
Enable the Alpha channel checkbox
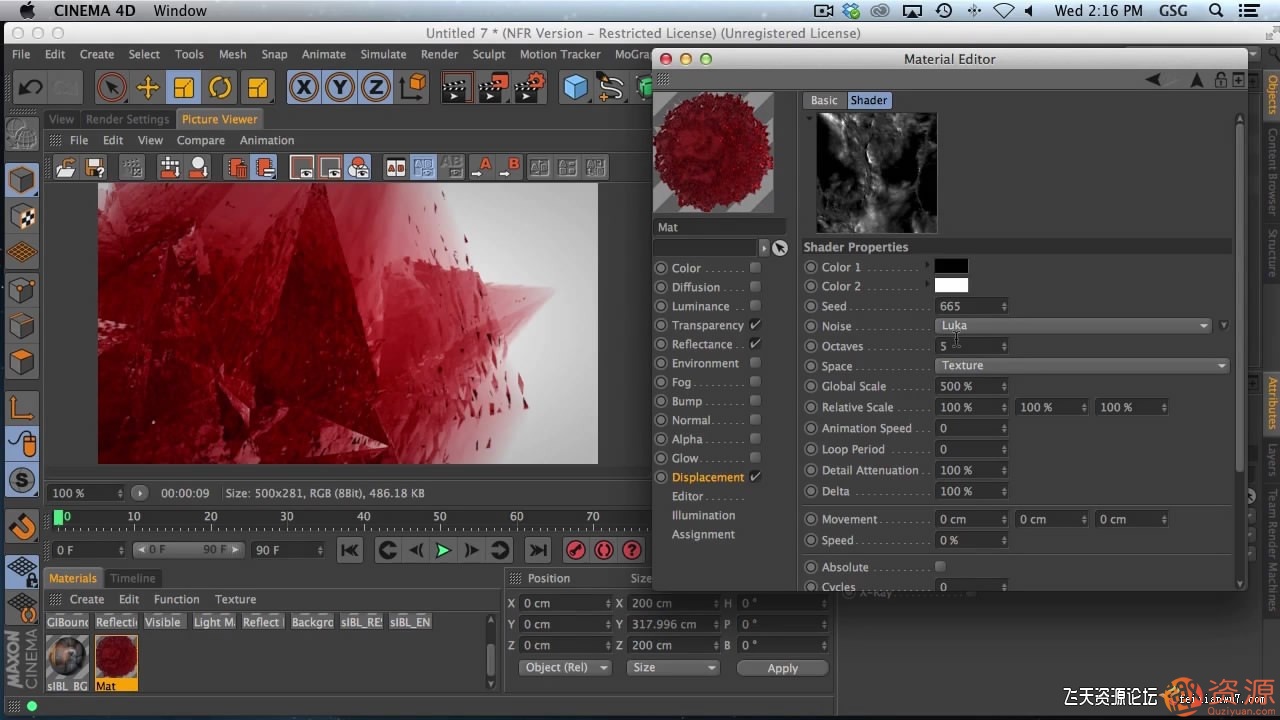(755, 439)
